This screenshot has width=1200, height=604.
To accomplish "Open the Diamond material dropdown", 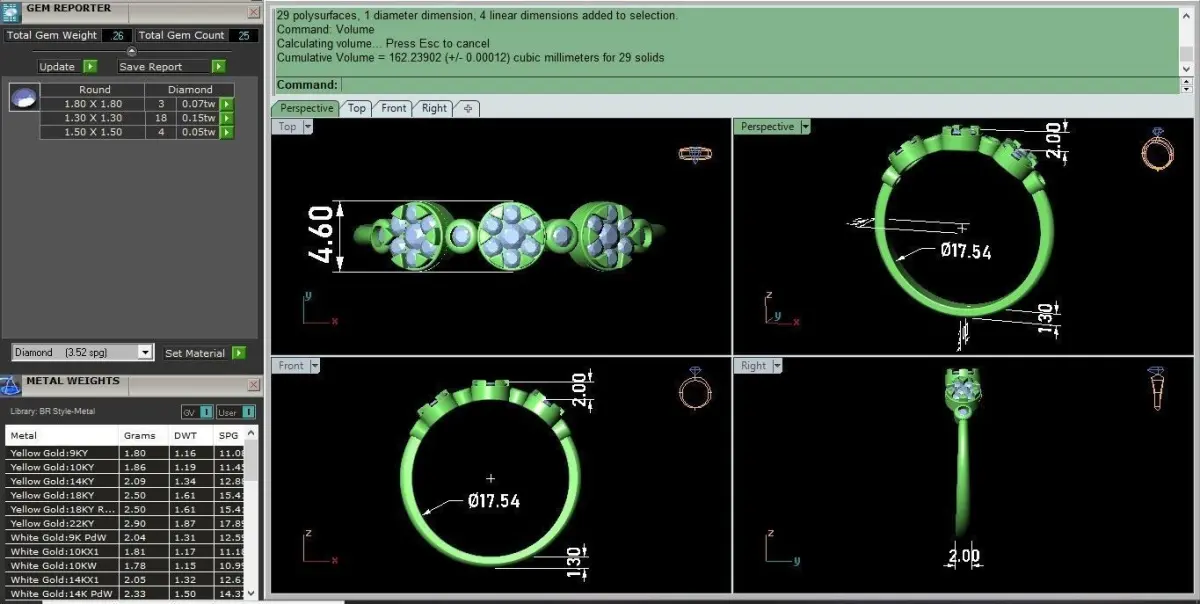I will click(x=145, y=352).
